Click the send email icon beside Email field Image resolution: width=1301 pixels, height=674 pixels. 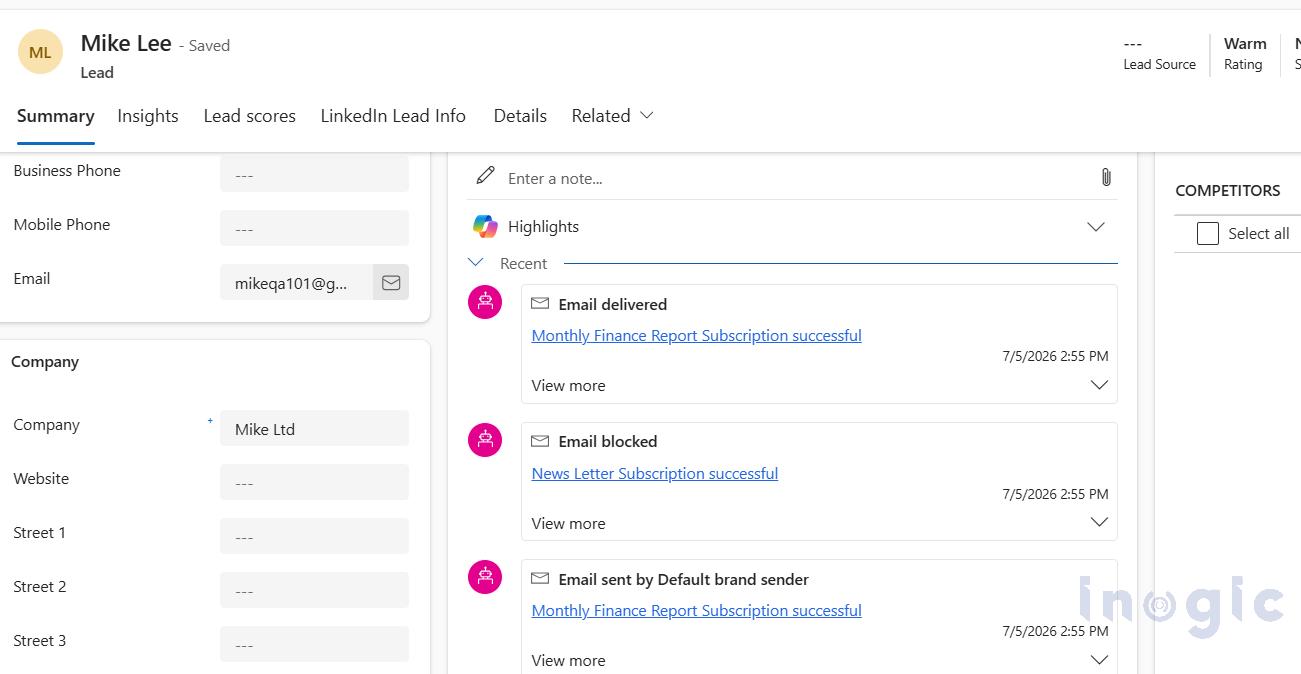(391, 283)
